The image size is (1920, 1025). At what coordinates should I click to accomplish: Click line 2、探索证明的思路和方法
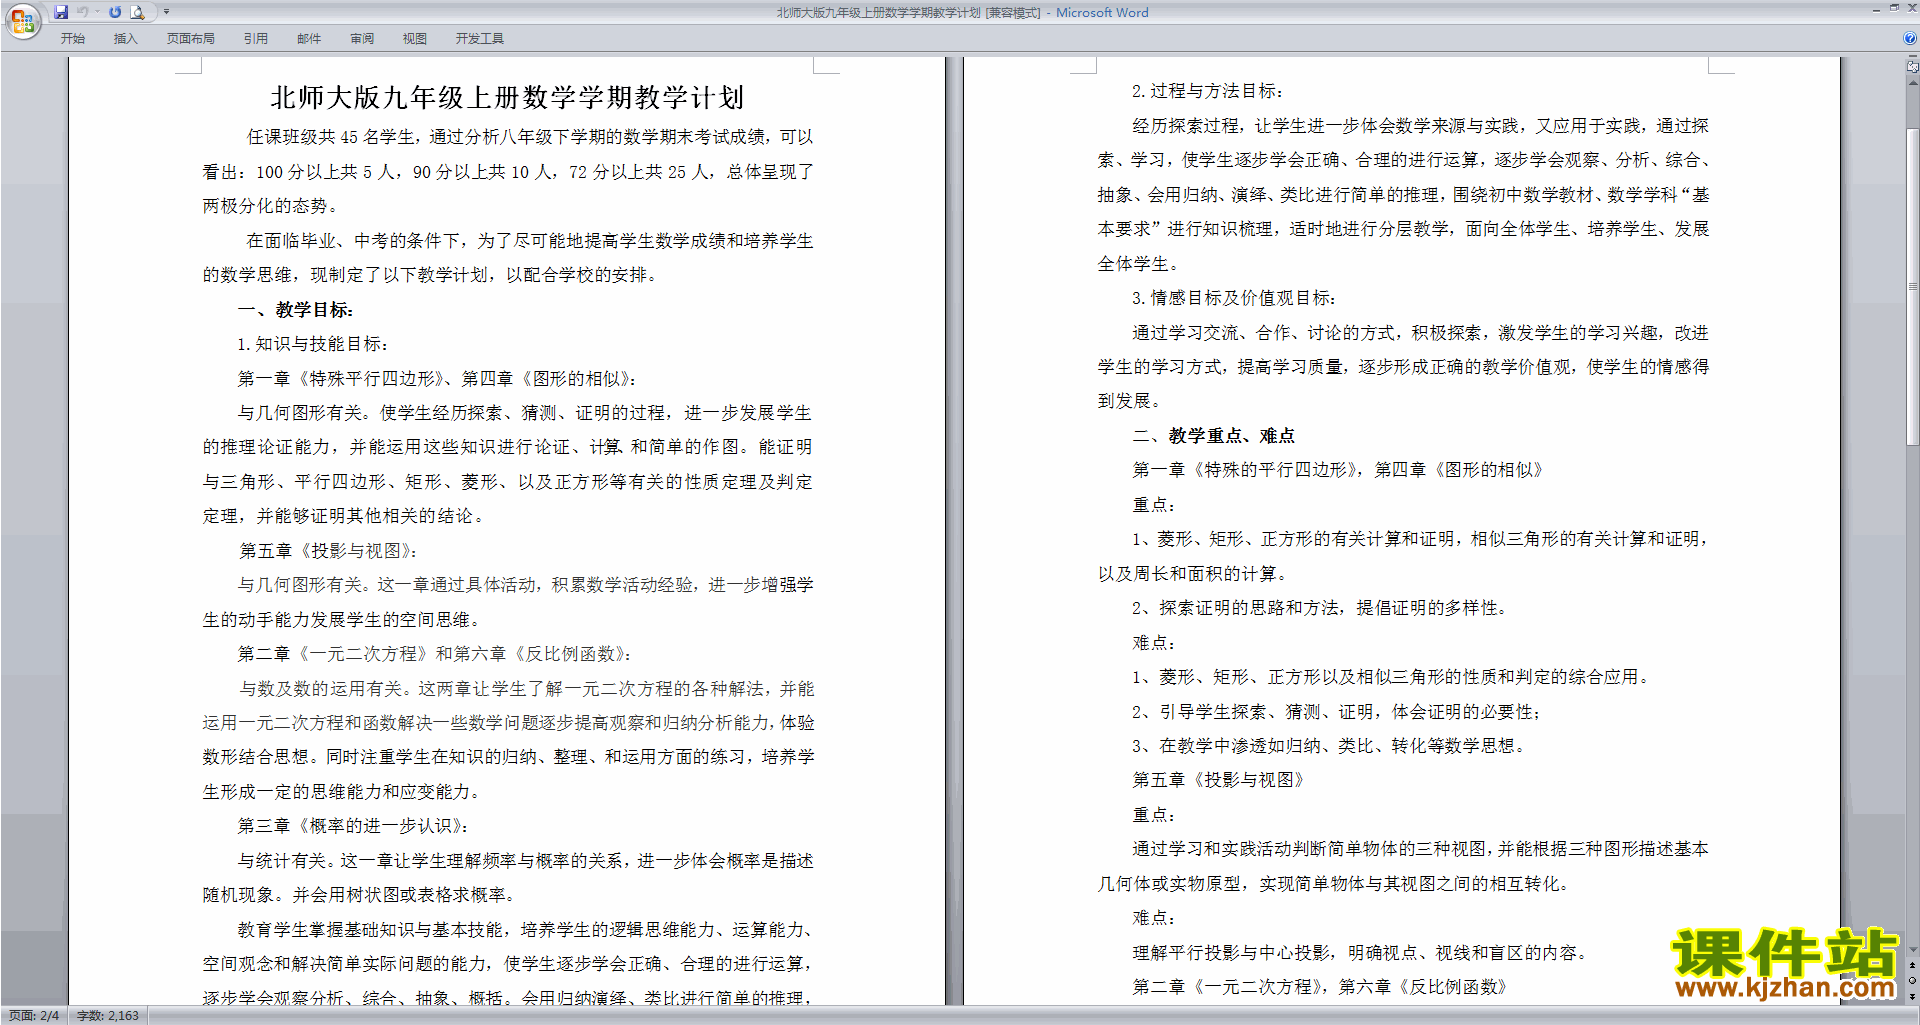click(1320, 608)
